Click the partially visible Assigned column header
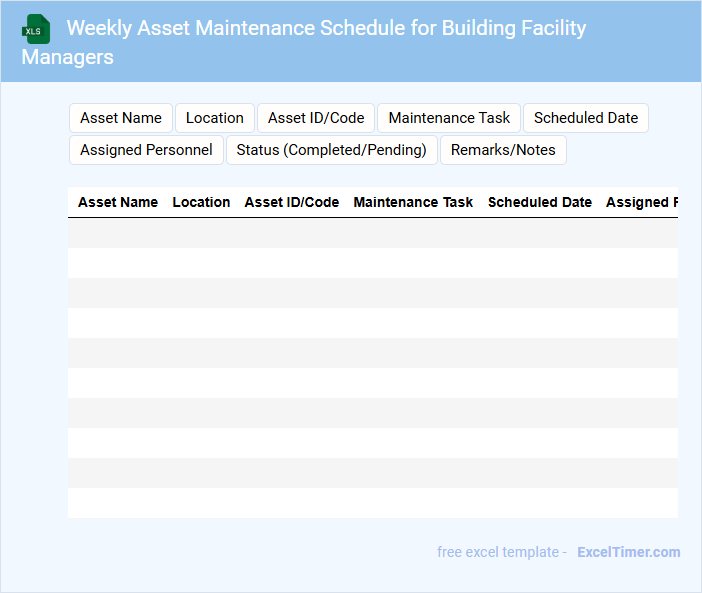 [x=641, y=202]
